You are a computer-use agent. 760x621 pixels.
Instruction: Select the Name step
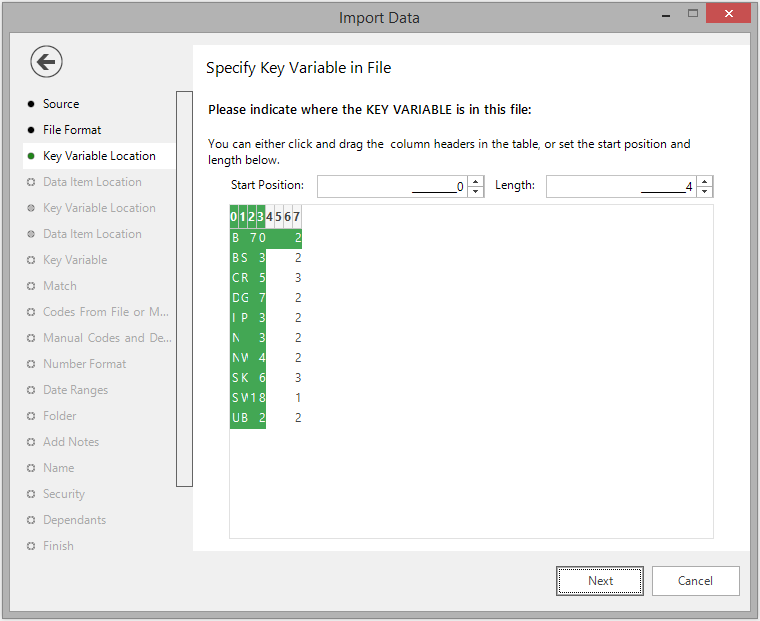59,468
